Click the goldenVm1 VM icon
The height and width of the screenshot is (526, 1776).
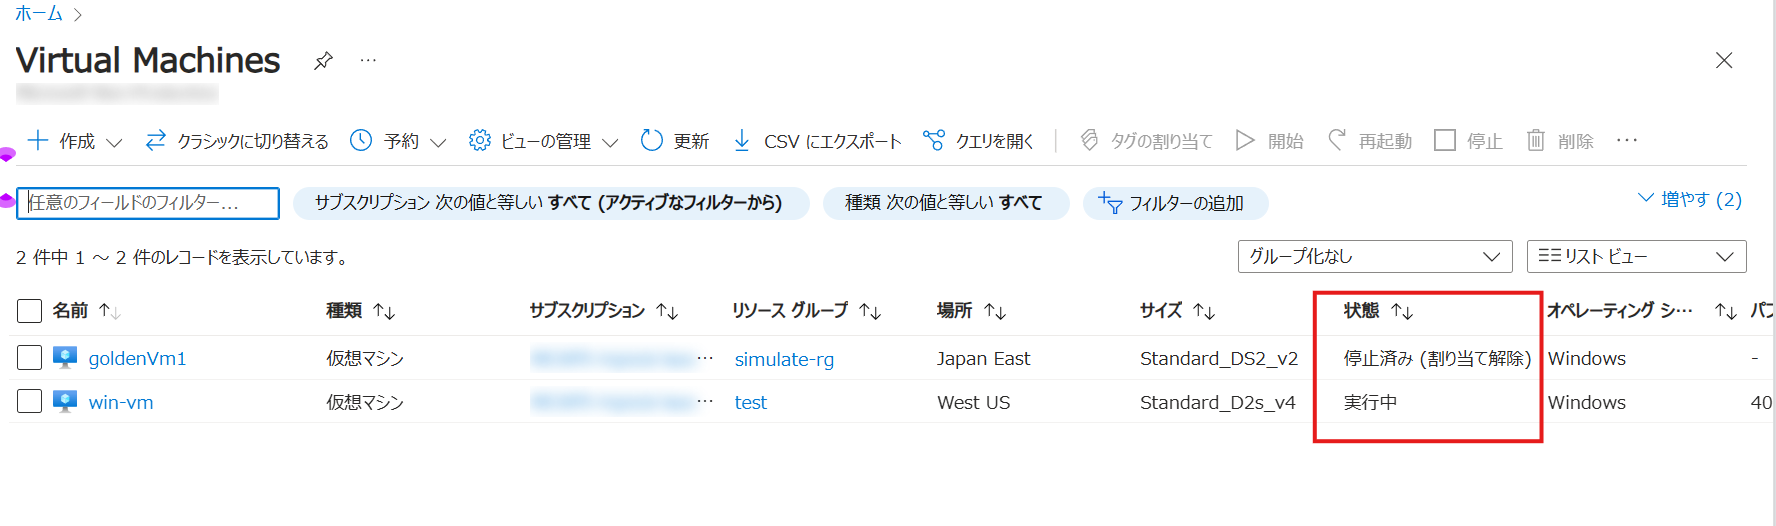point(65,358)
